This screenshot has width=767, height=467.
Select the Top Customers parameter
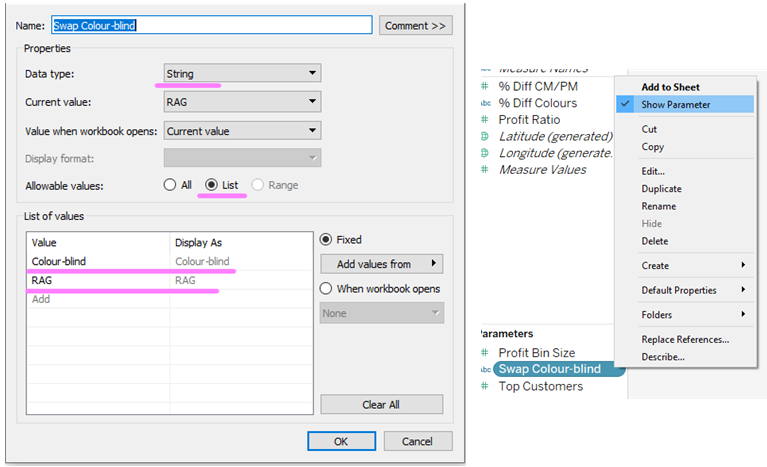[x=541, y=386]
